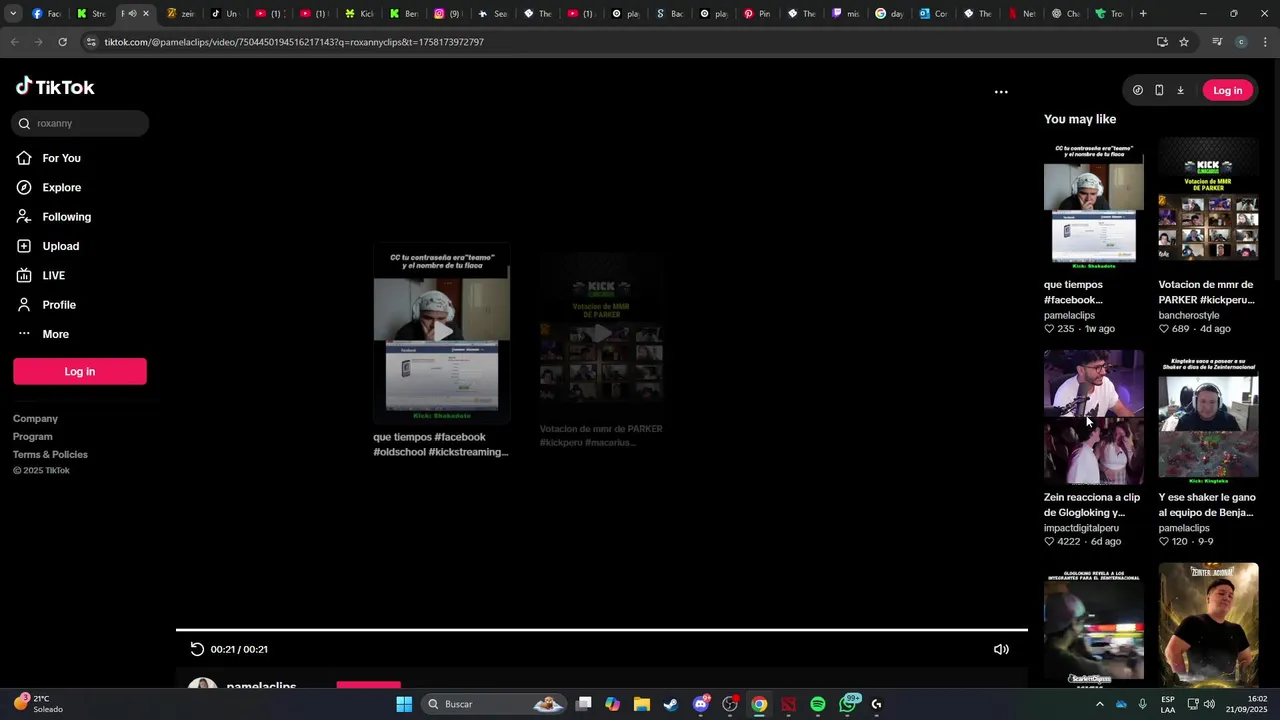
Task: Open Spotify from the taskbar
Action: tap(818, 704)
